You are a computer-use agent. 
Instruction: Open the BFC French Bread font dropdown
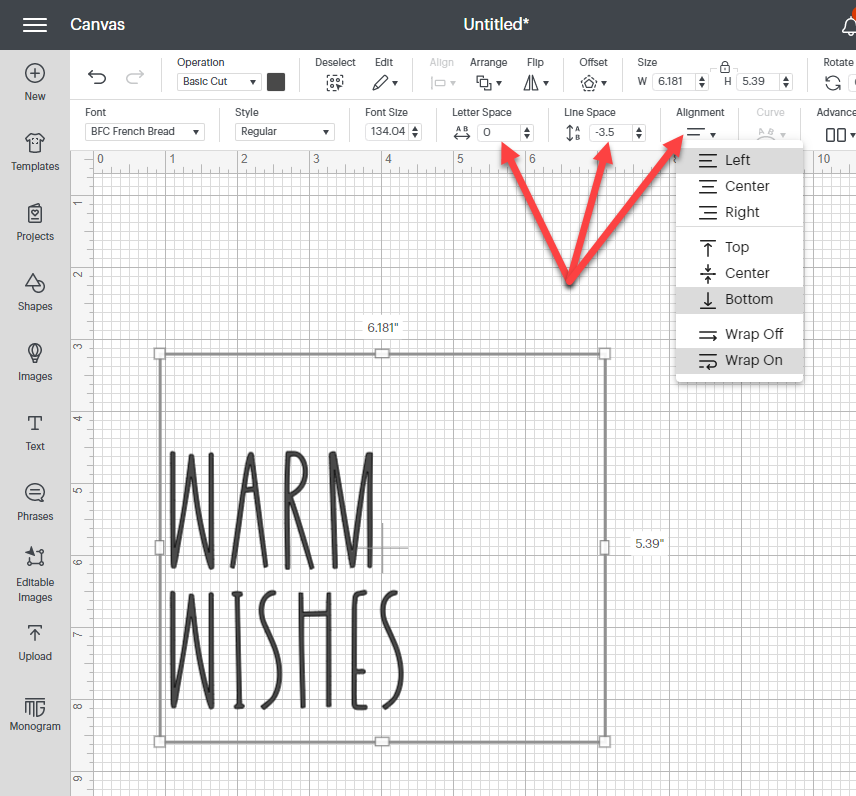(144, 131)
